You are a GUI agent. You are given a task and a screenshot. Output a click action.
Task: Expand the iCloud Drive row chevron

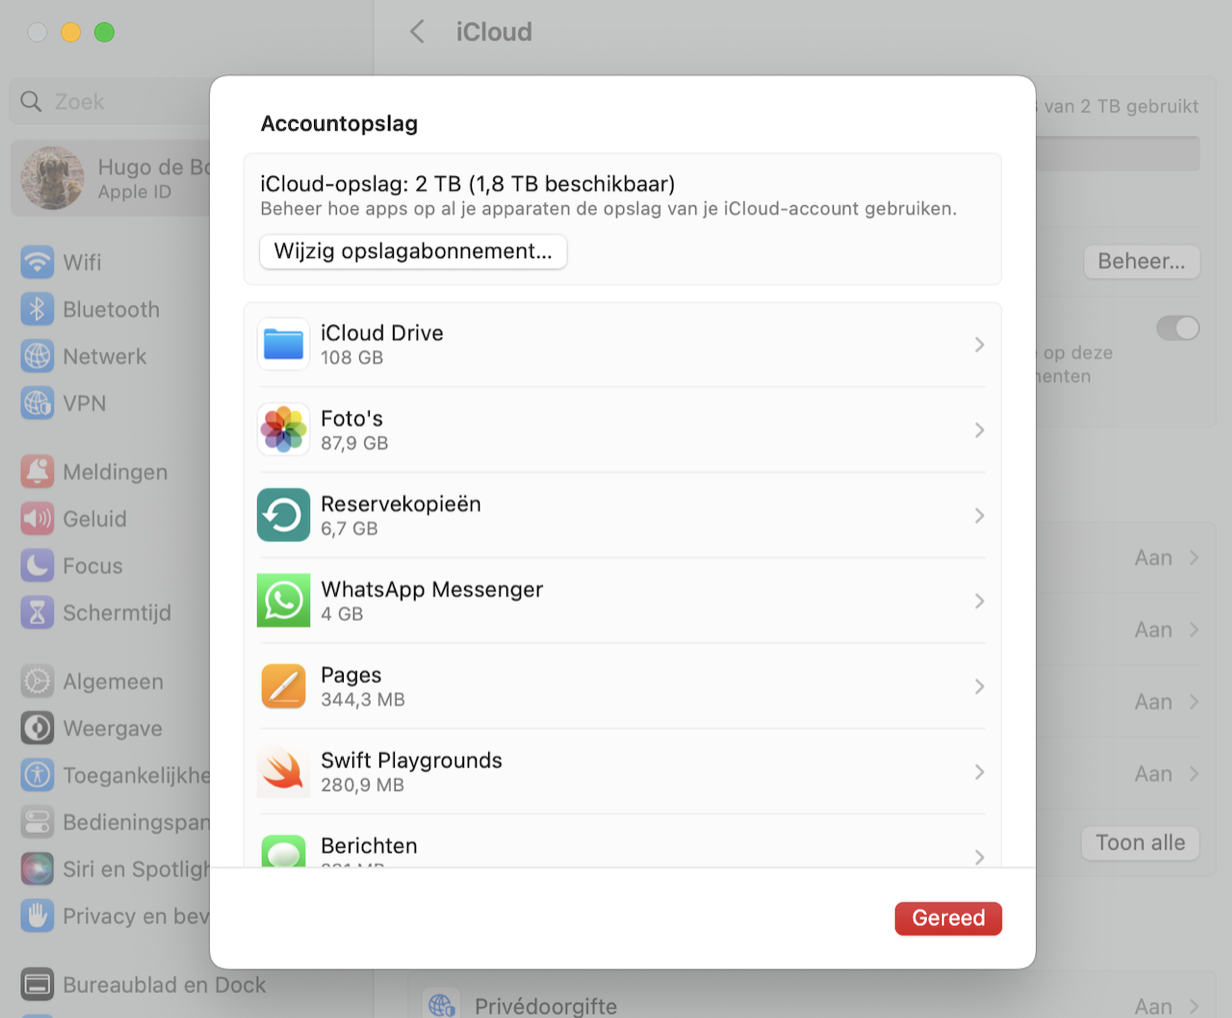pyautogui.click(x=979, y=344)
